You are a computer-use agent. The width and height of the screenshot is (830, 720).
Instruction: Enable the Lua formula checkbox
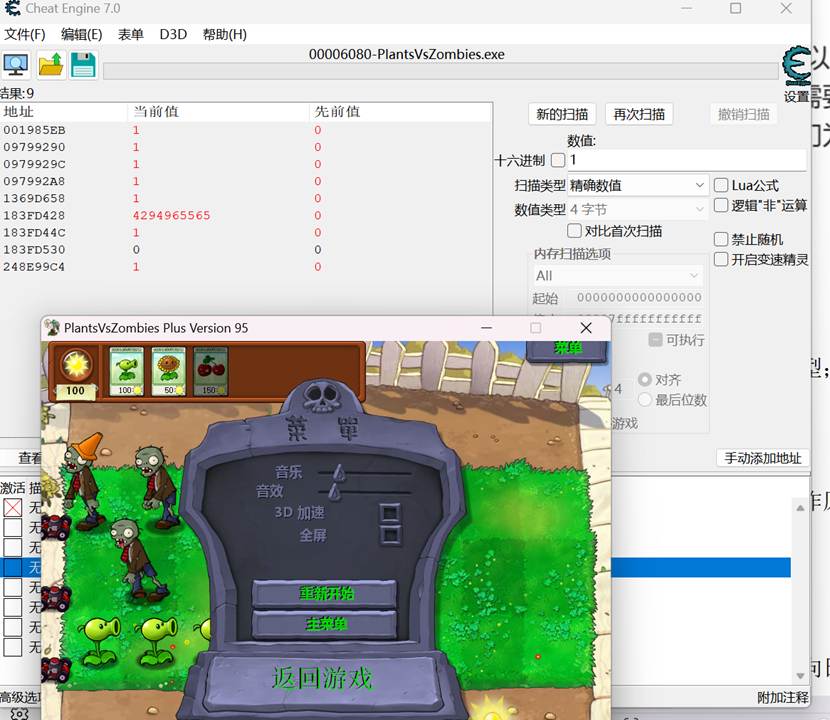[x=721, y=185]
